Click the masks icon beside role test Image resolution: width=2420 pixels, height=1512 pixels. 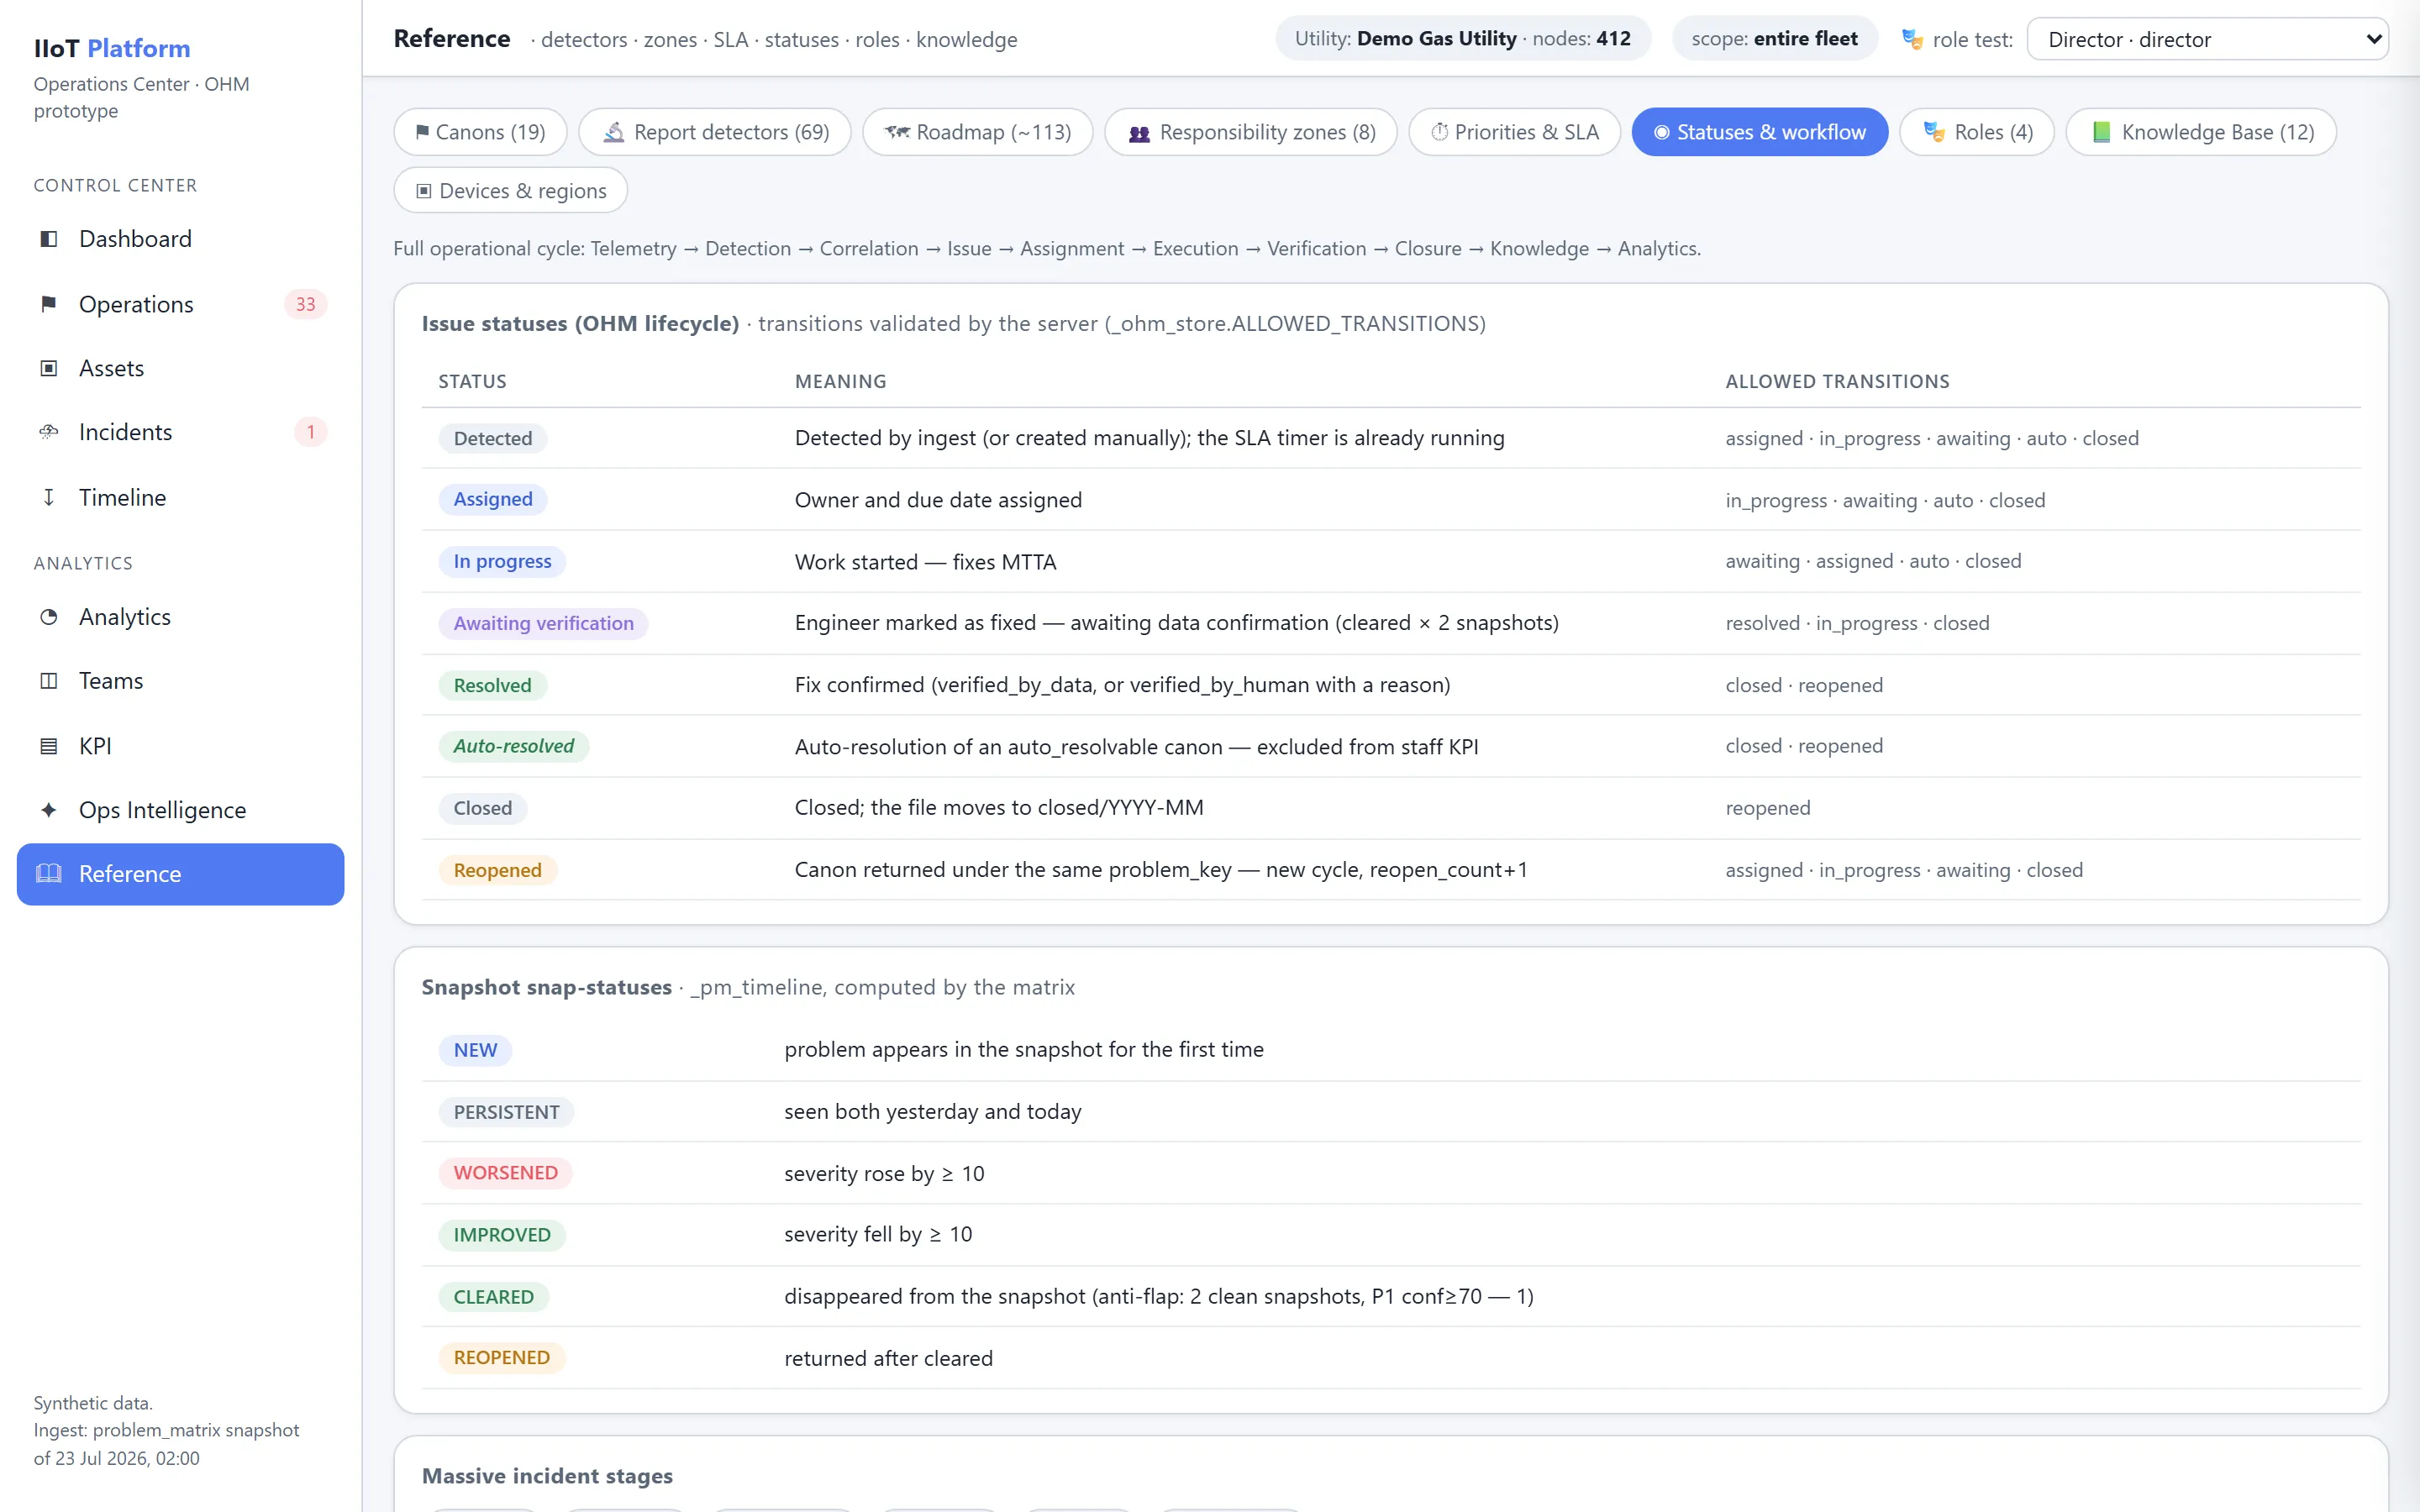[x=1912, y=39]
